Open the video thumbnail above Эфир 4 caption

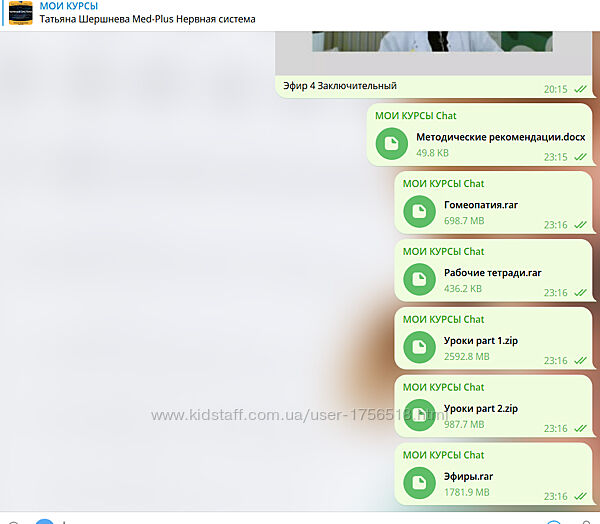[x=434, y=35]
